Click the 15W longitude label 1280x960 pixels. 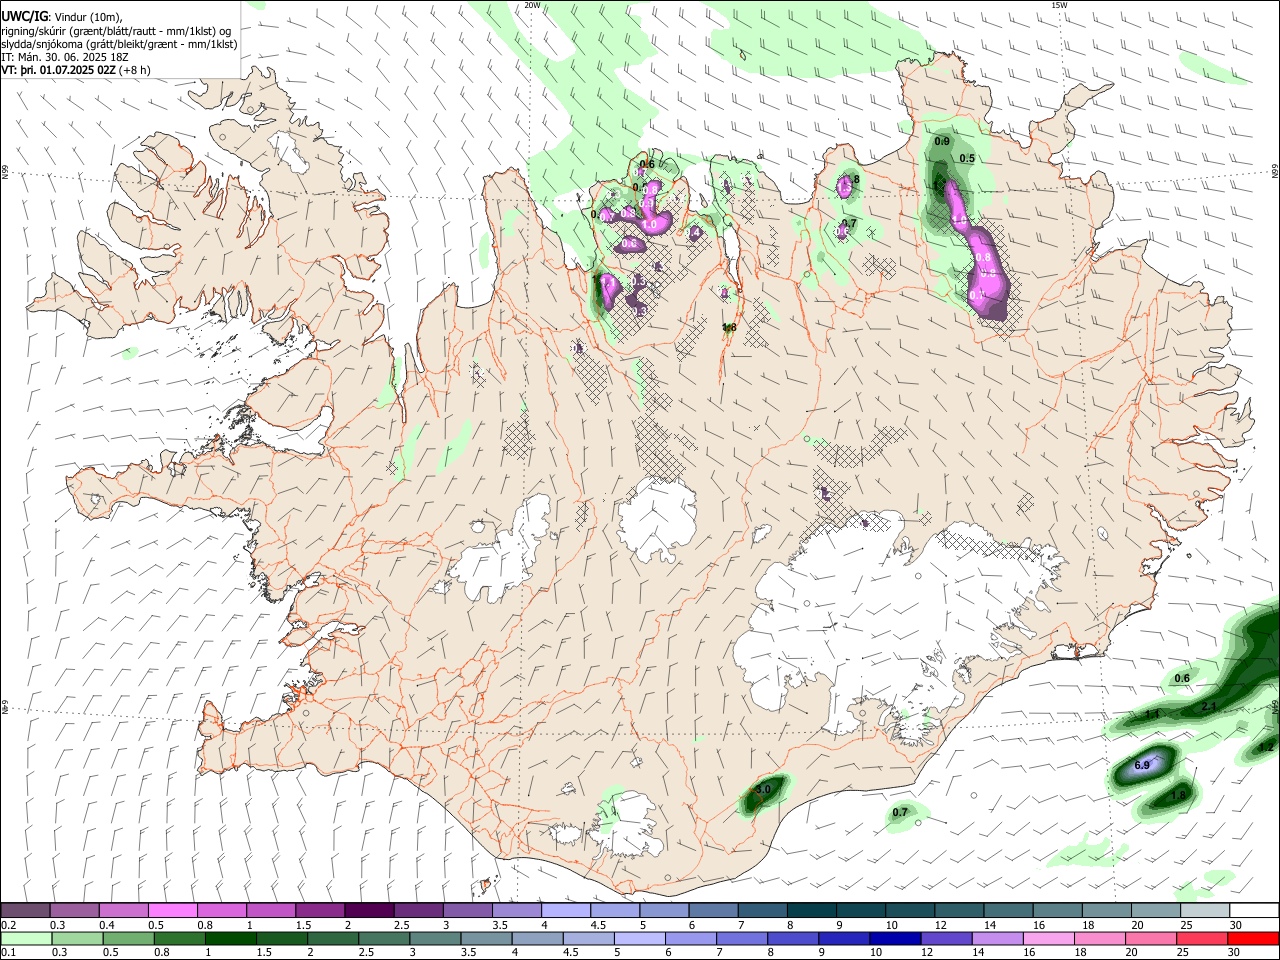(x=1059, y=5)
